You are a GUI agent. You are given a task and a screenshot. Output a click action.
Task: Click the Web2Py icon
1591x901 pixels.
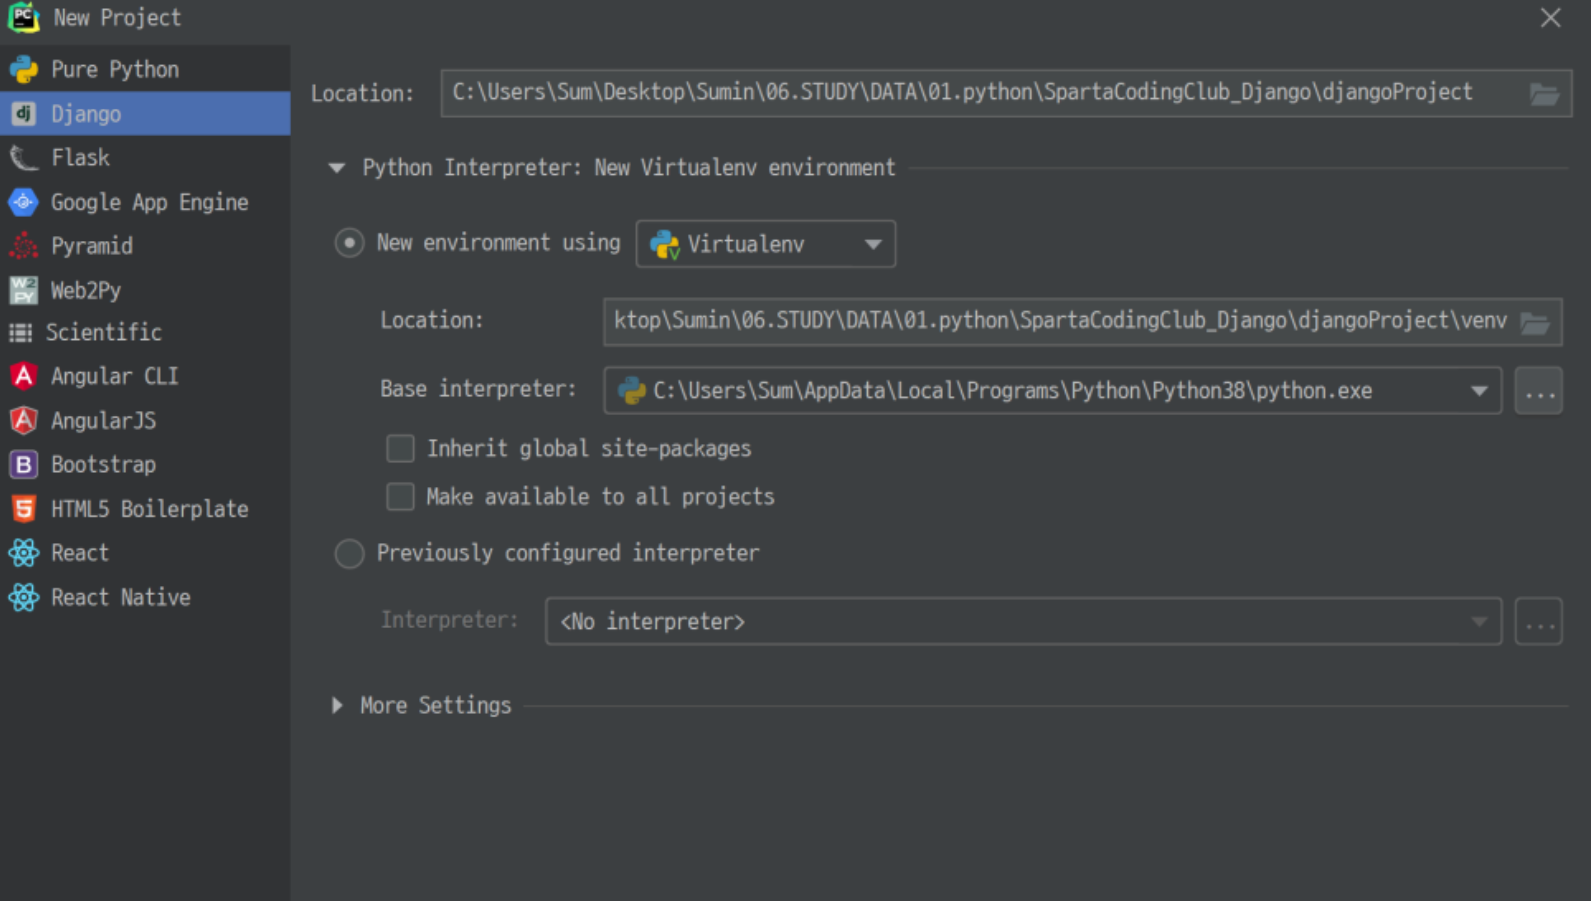click(x=24, y=290)
